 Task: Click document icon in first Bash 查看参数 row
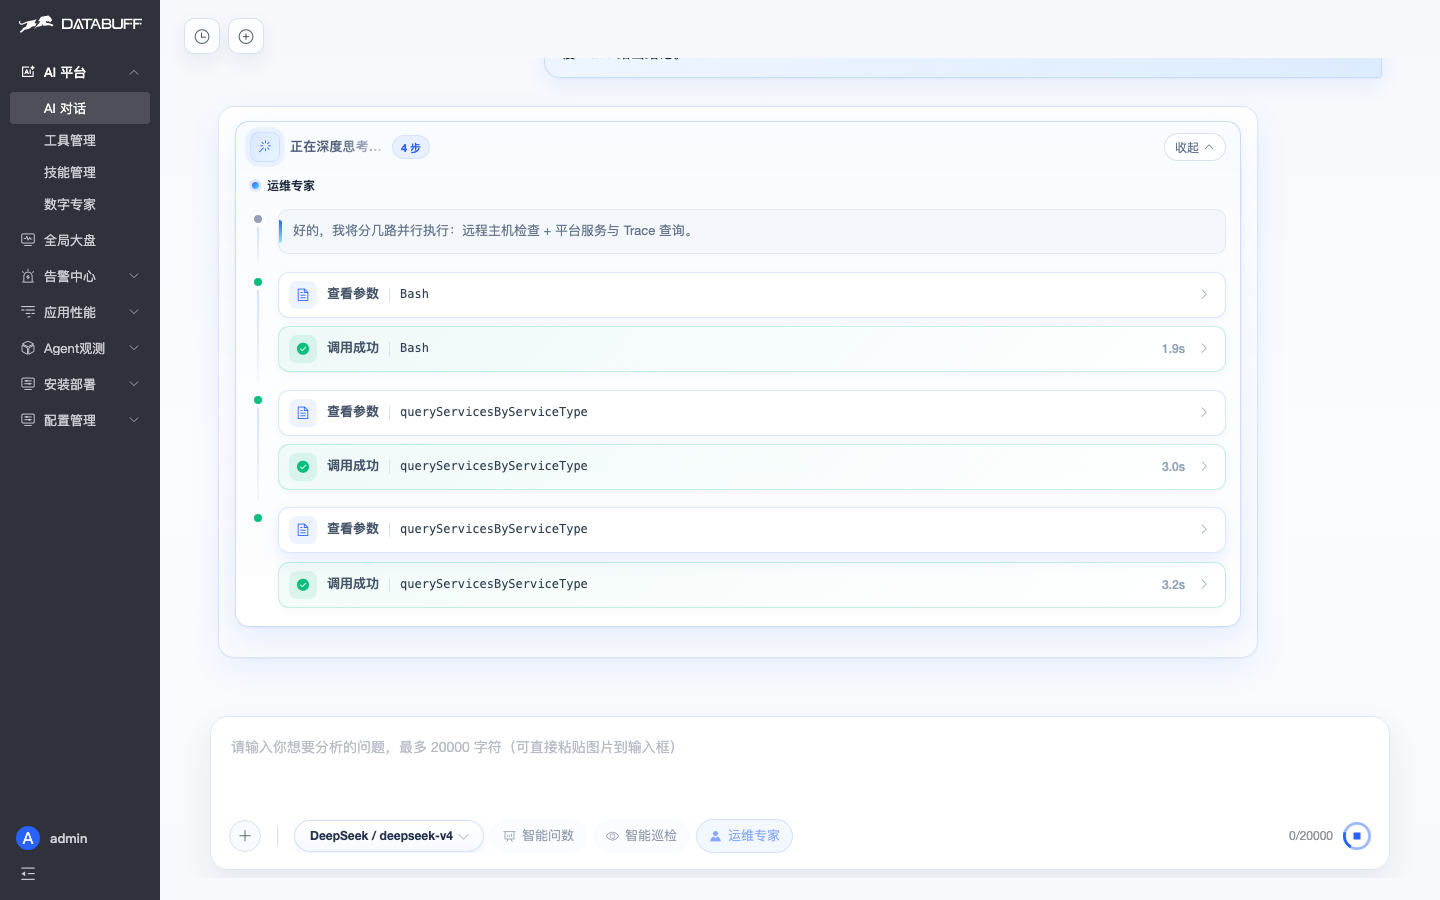click(303, 295)
